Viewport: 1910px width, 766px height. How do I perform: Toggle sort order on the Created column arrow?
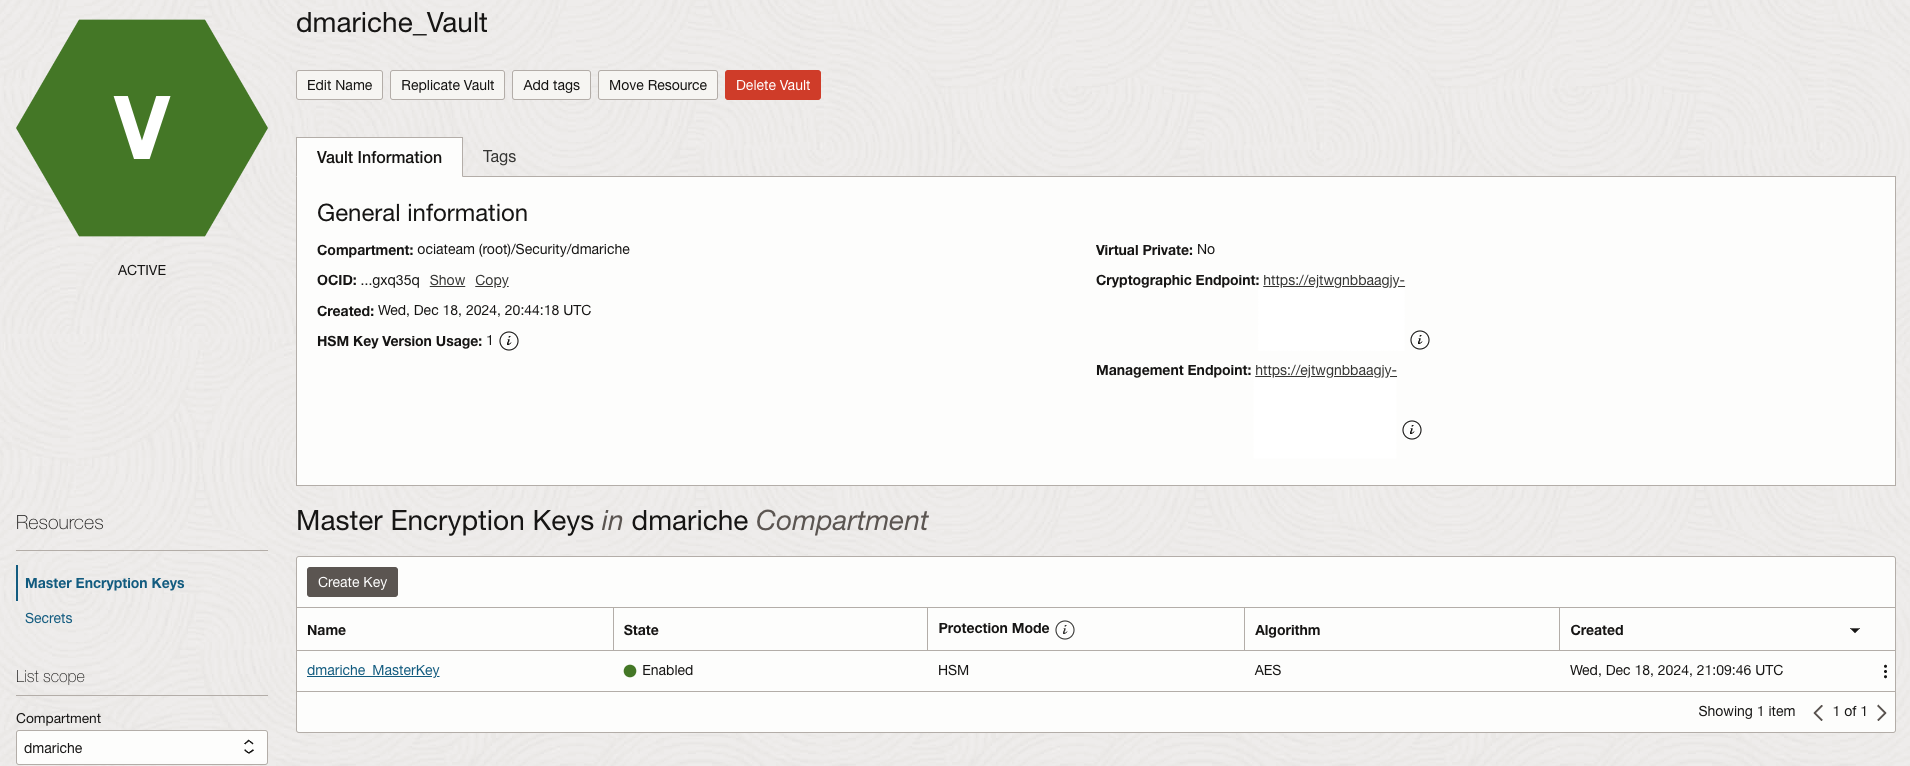(x=1854, y=630)
